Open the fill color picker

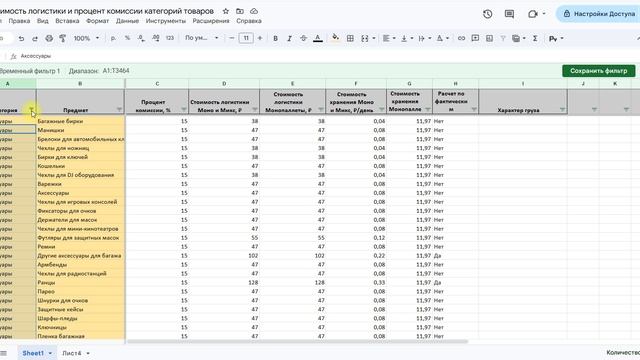coord(335,38)
